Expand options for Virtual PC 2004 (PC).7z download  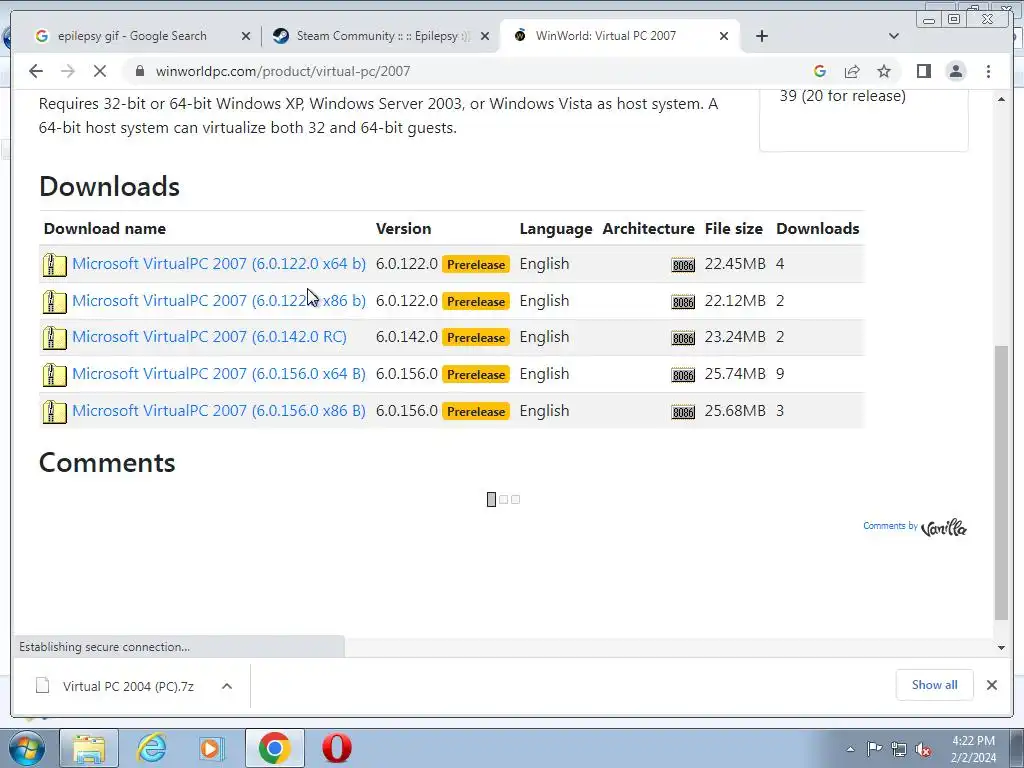227,686
